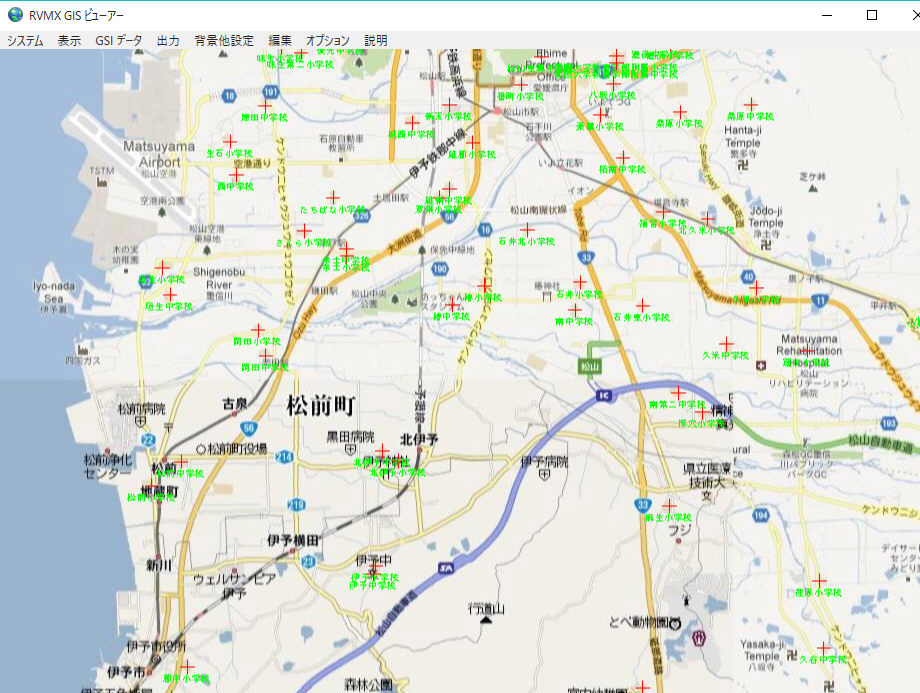Image resolution: width=920 pixels, height=693 pixels.
Task: Open the 説明 help menu
Action: pyautogui.click(x=376, y=41)
